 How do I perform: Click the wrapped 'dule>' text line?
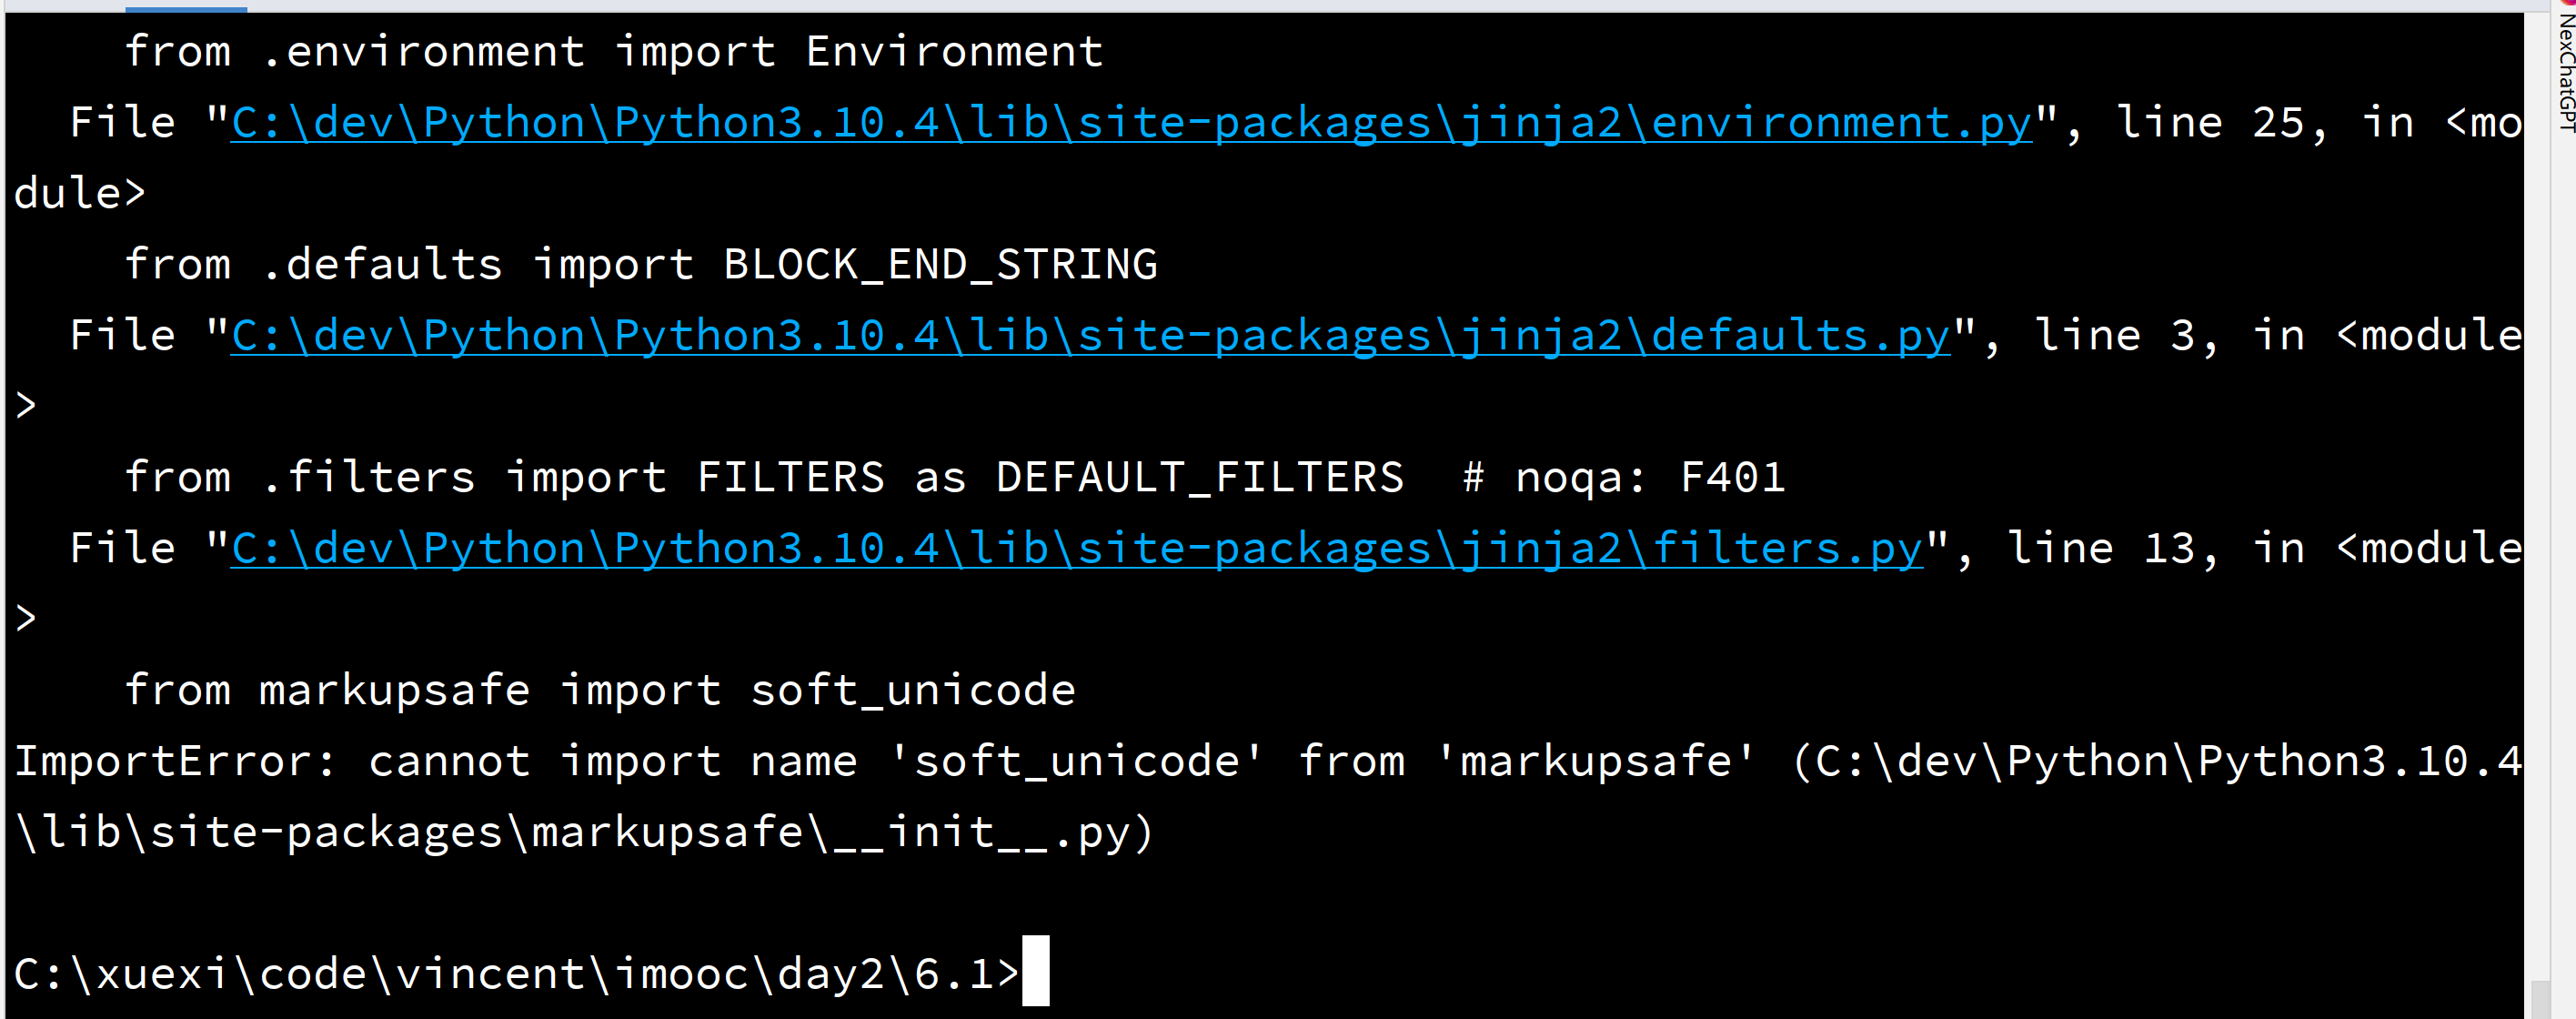pyautogui.click(x=80, y=194)
